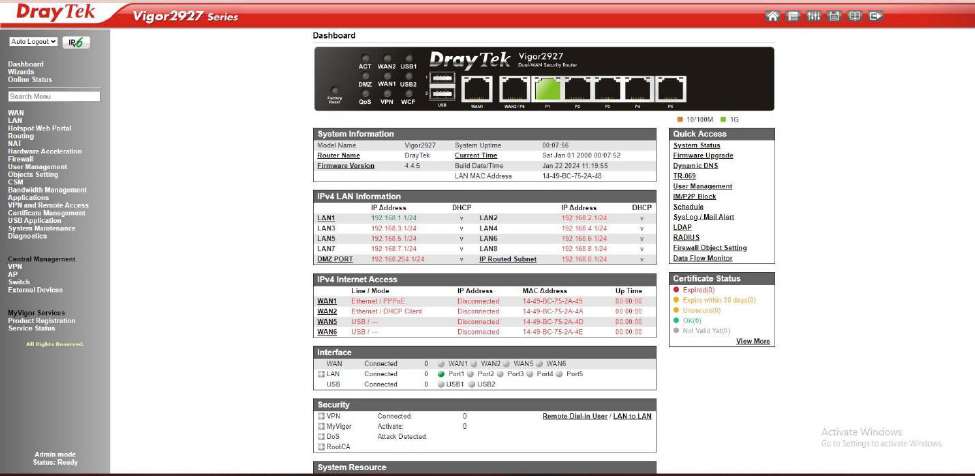Open the WAN menu in sidebar
This screenshot has height=476, width=975.
pos(16,113)
